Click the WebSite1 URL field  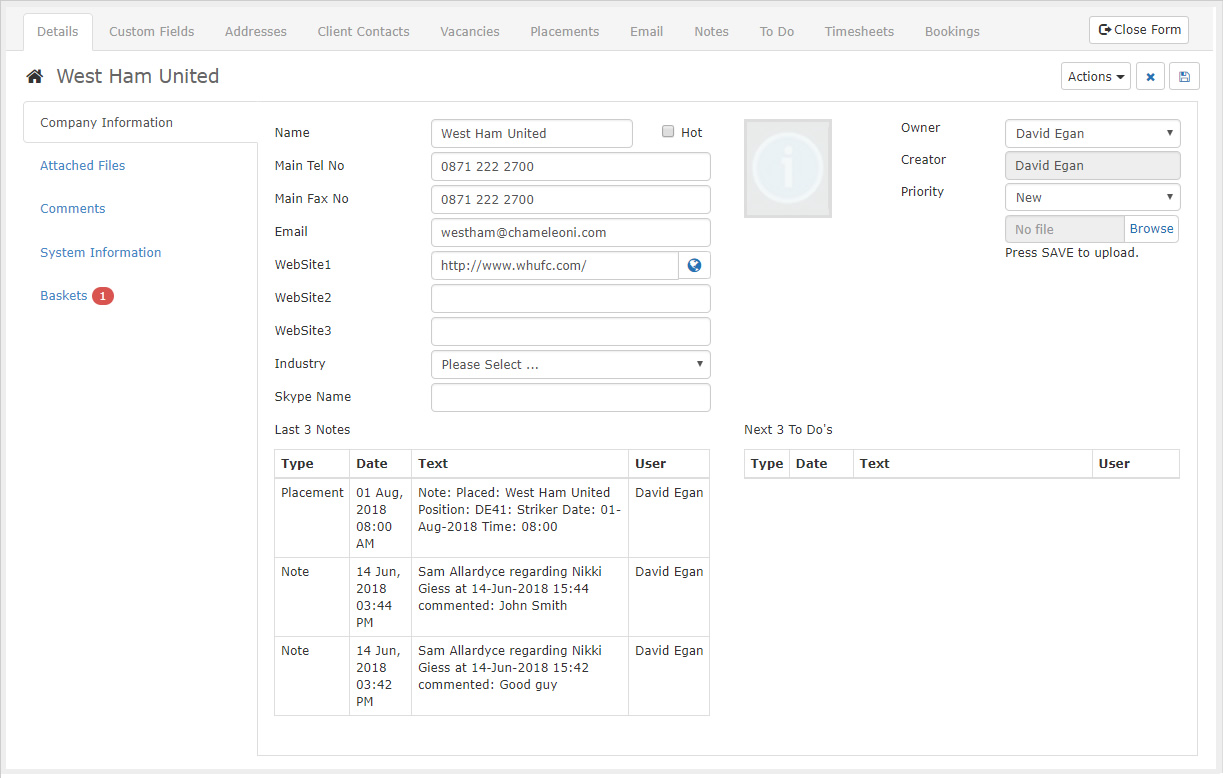tap(555, 265)
